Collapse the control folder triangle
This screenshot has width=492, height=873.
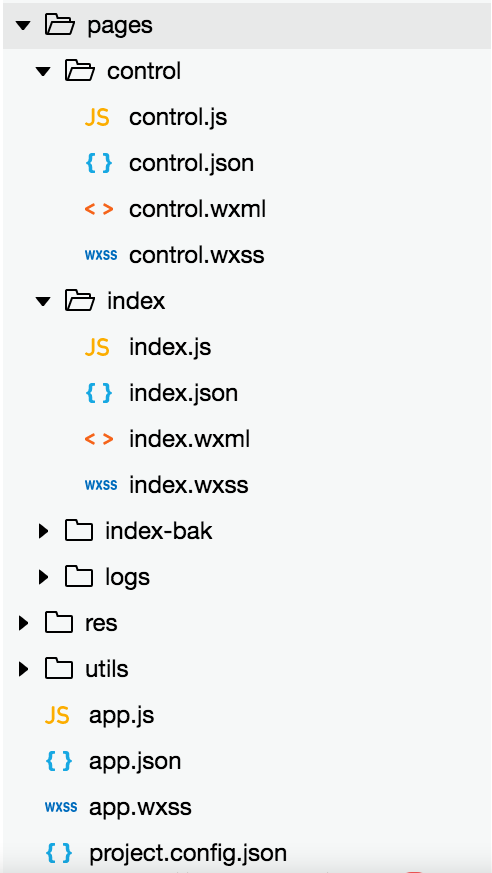[x=43, y=72]
